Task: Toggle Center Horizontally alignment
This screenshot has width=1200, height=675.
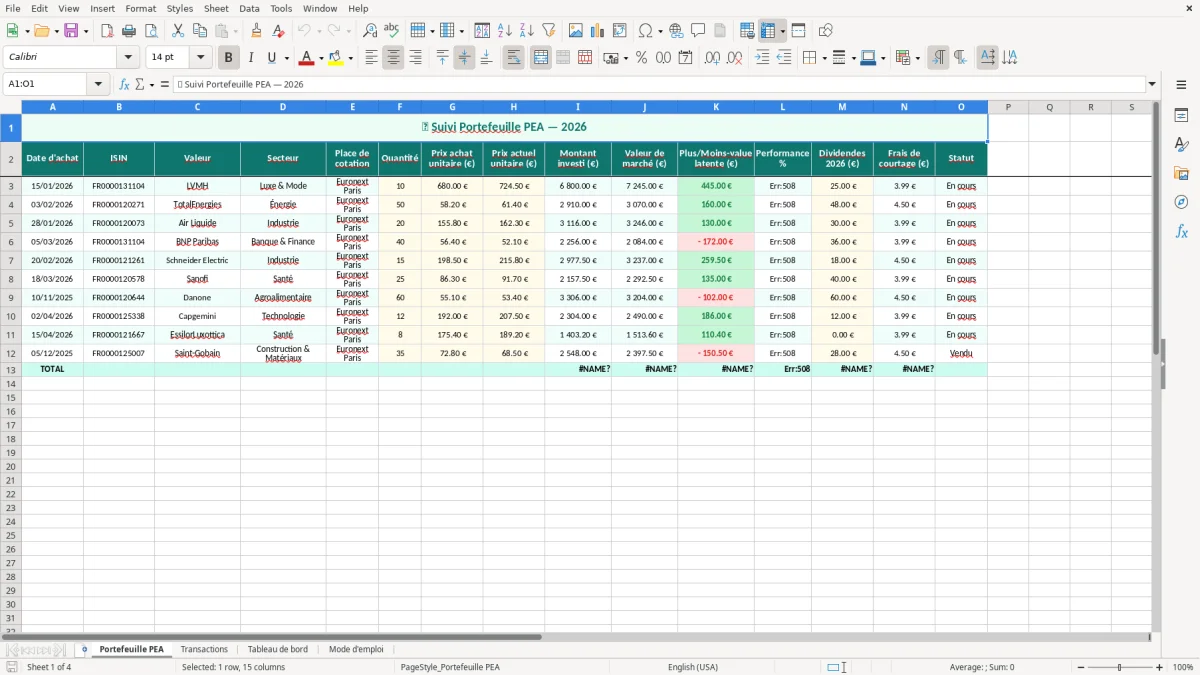Action: (393, 58)
